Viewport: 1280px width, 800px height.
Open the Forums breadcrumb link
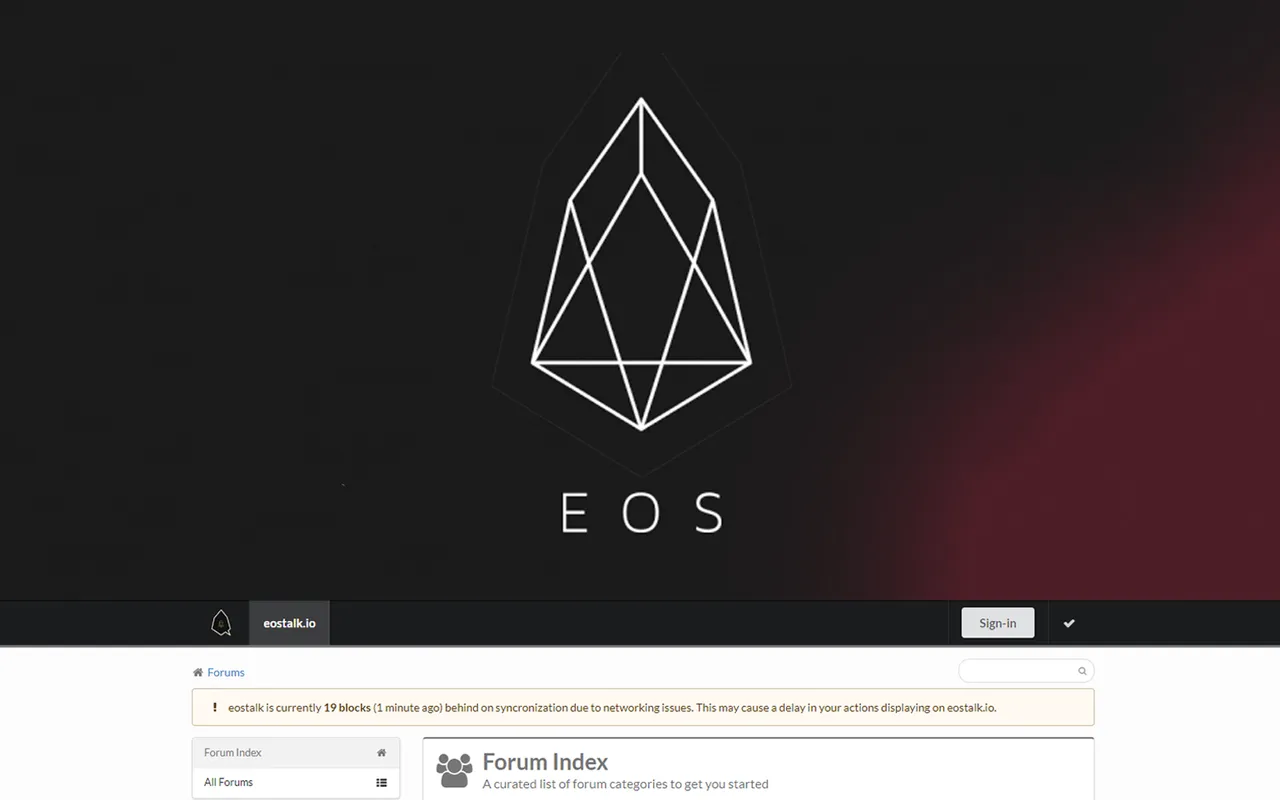pos(226,672)
